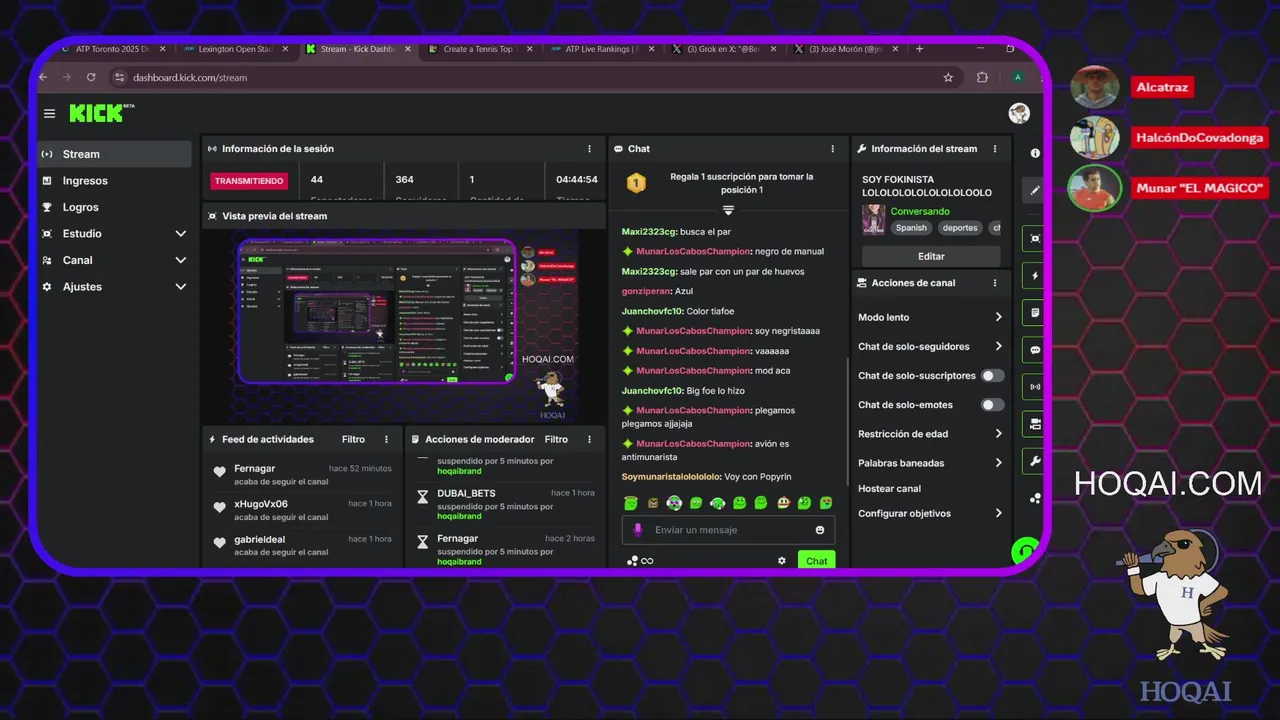Open the user avatar menu in the Kick header

(1019, 113)
